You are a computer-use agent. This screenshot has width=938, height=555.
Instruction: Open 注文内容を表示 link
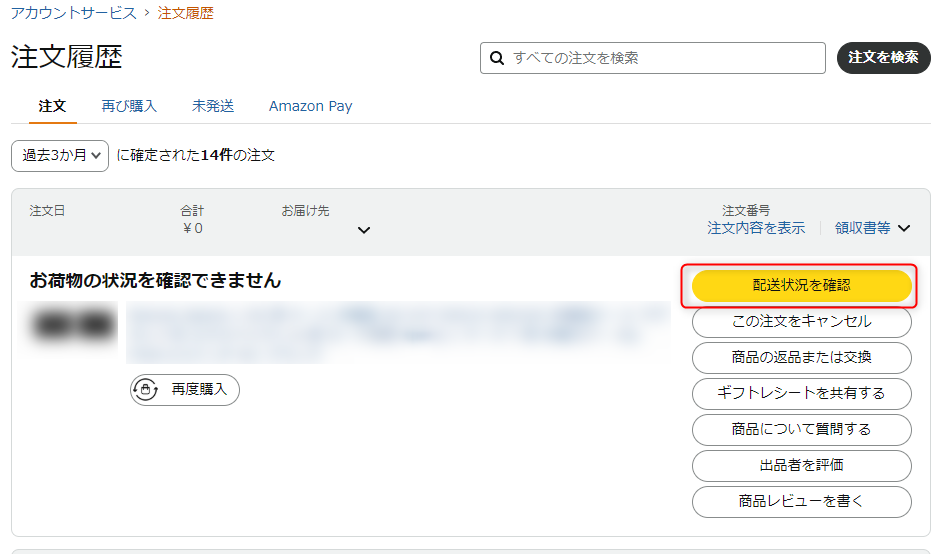click(x=756, y=228)
